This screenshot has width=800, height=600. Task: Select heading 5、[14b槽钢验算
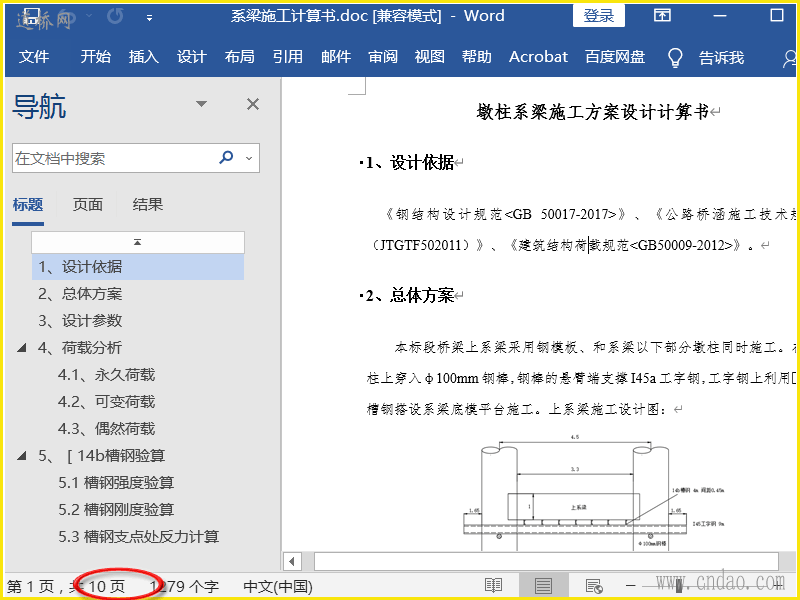(102, 456)
